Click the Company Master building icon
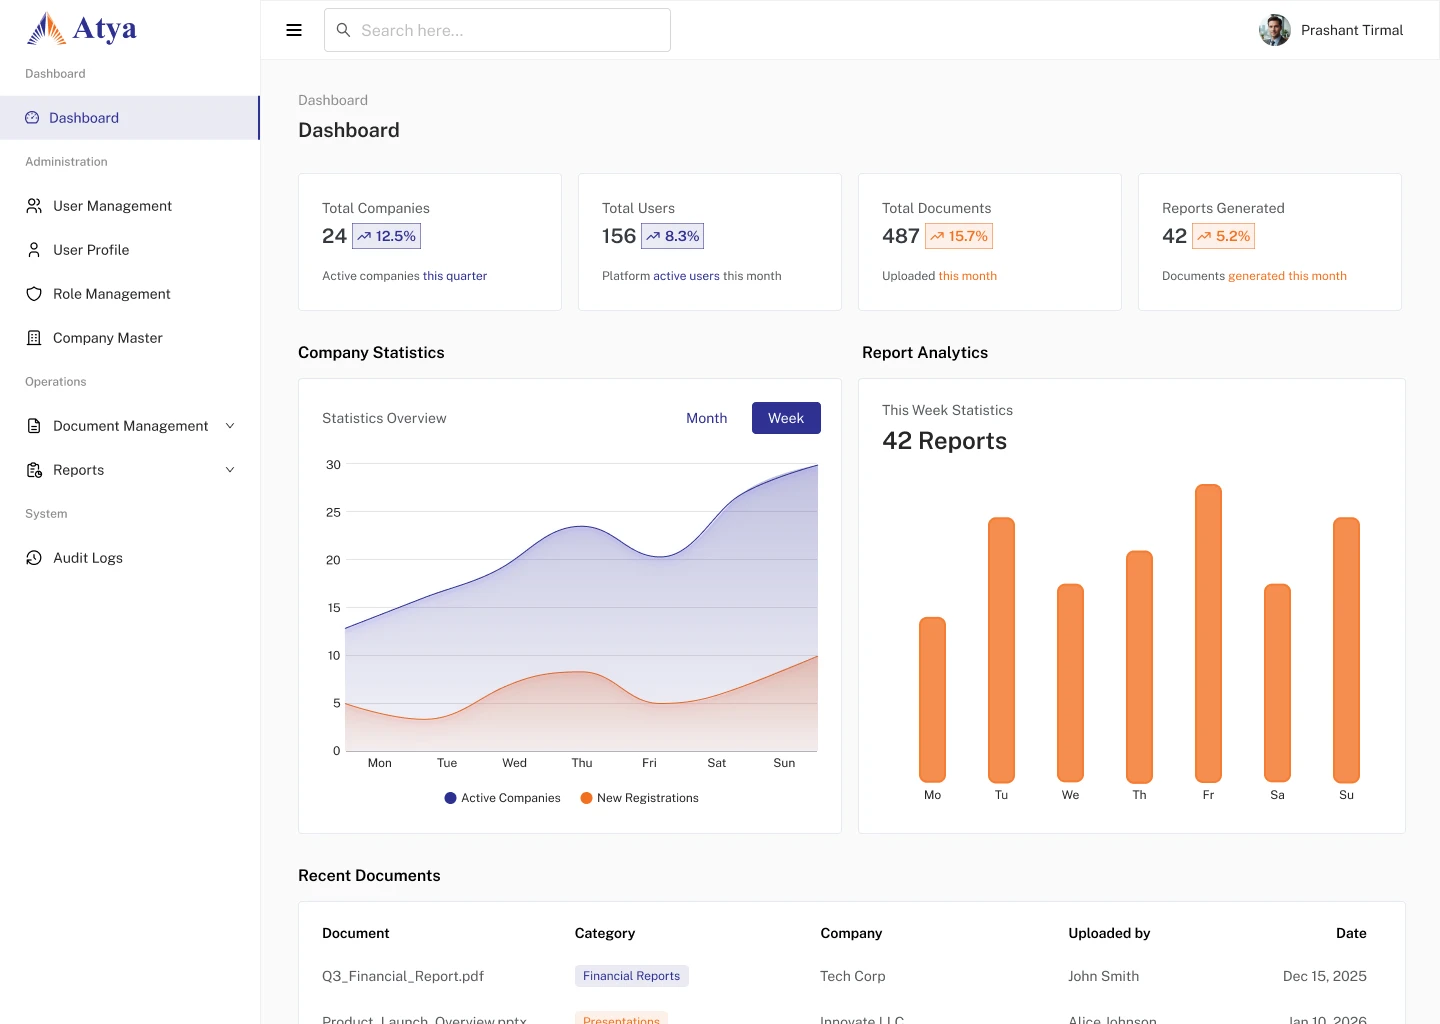The width and height of the screenshot is (1440, 1024). [x=34, y=338]
